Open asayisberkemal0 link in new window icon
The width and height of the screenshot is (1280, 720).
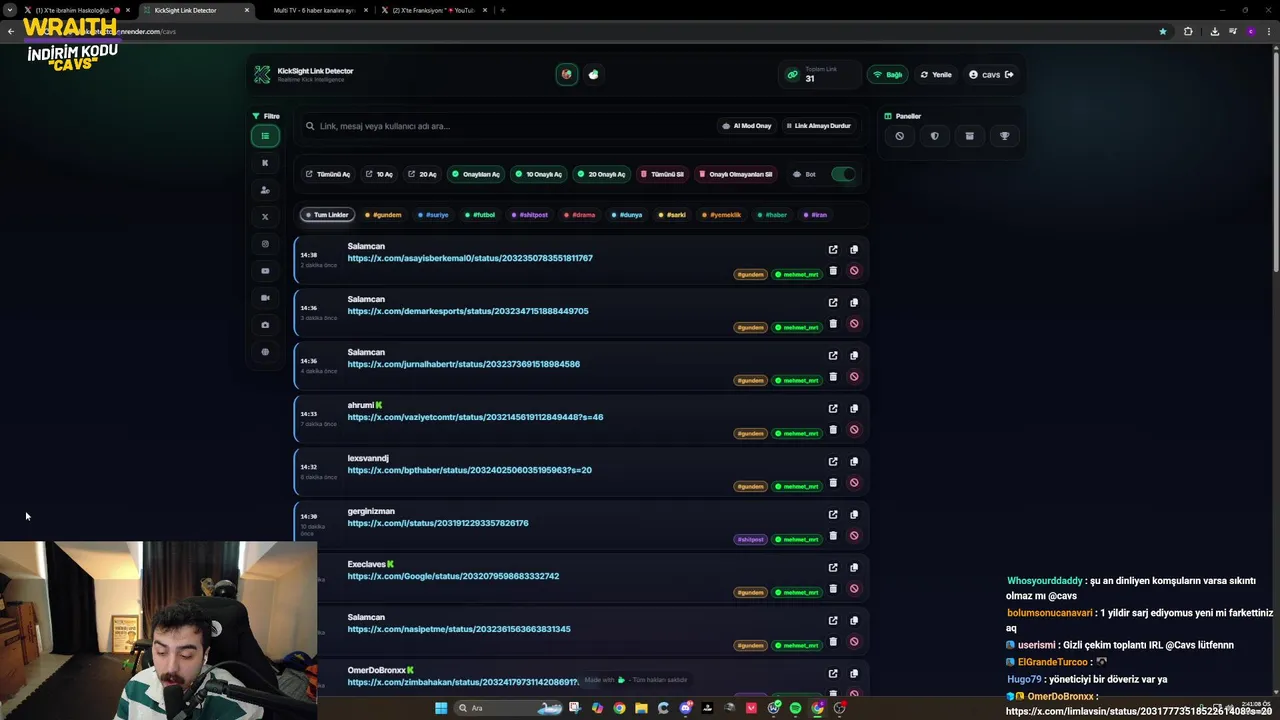click(x=833, y=250)
